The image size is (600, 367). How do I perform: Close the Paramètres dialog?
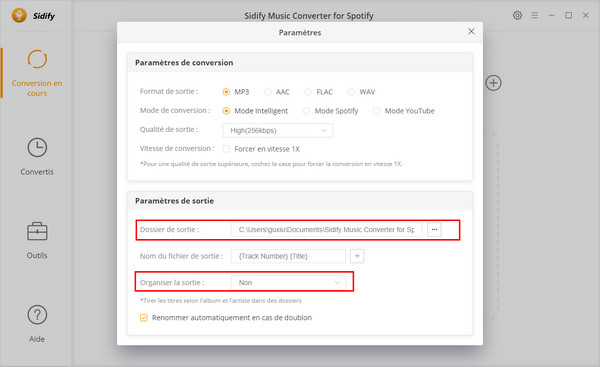pos(471,31)
